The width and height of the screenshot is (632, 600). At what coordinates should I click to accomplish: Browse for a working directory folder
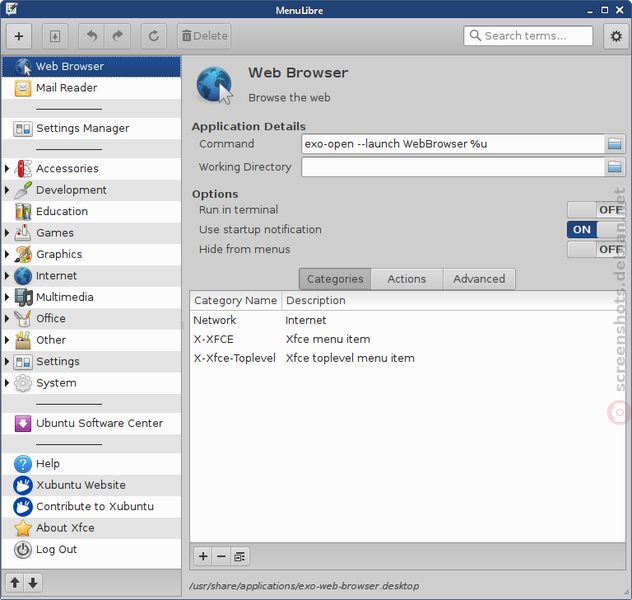point(614,167)
